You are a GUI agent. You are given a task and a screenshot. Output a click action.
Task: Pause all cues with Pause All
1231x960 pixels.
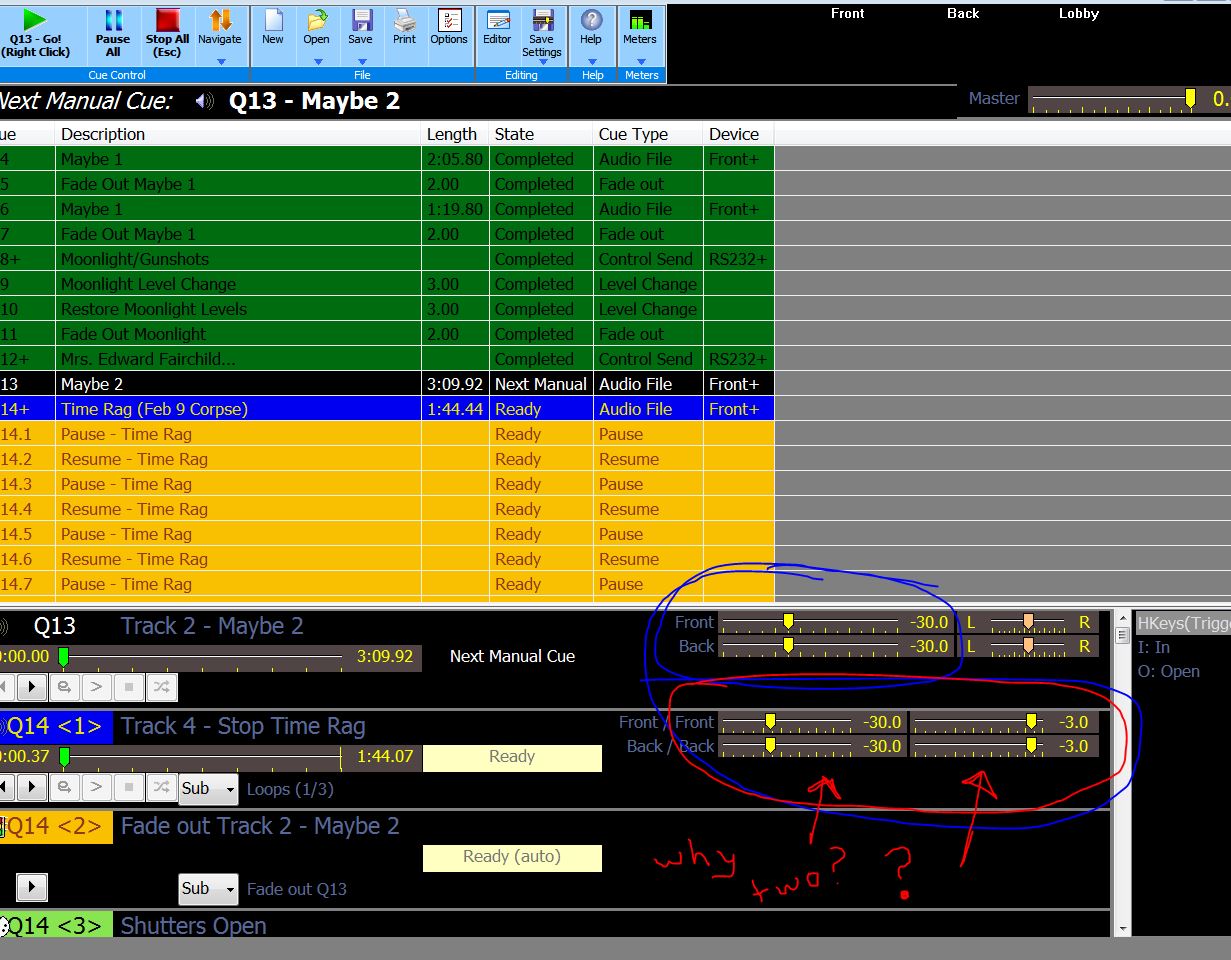[x=113, y=30]
